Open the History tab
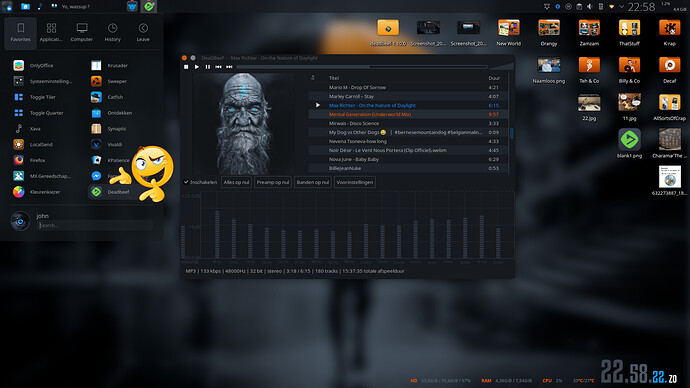 coord(113,32)
